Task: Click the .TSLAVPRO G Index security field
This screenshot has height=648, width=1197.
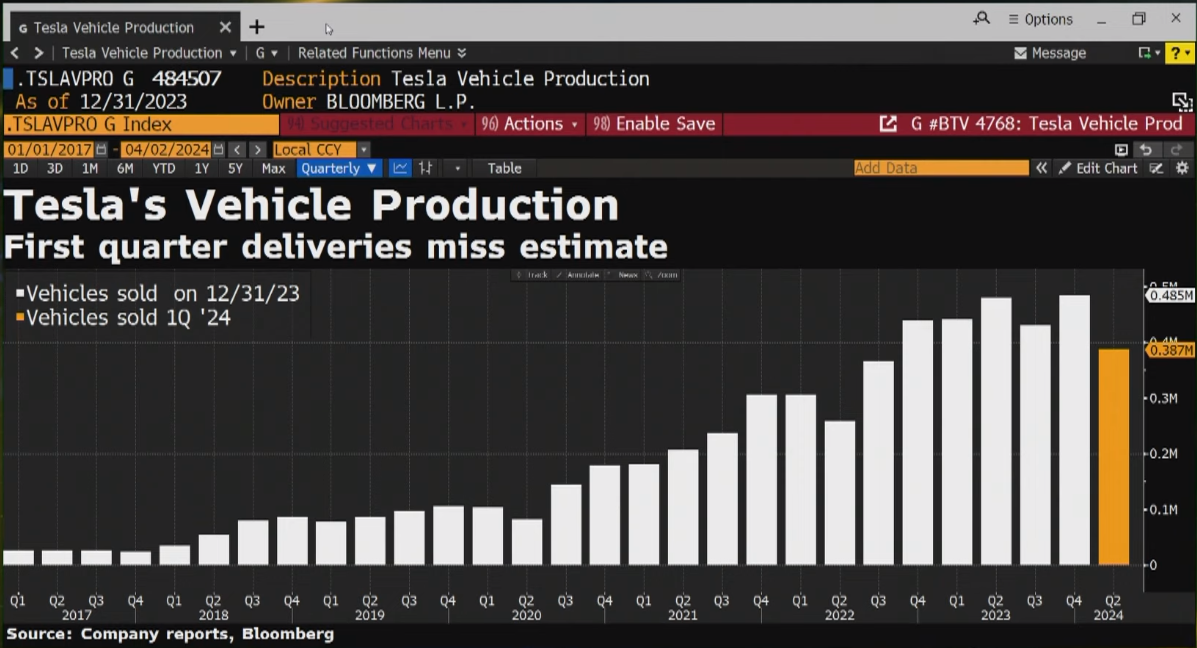Action: [141, 124]
